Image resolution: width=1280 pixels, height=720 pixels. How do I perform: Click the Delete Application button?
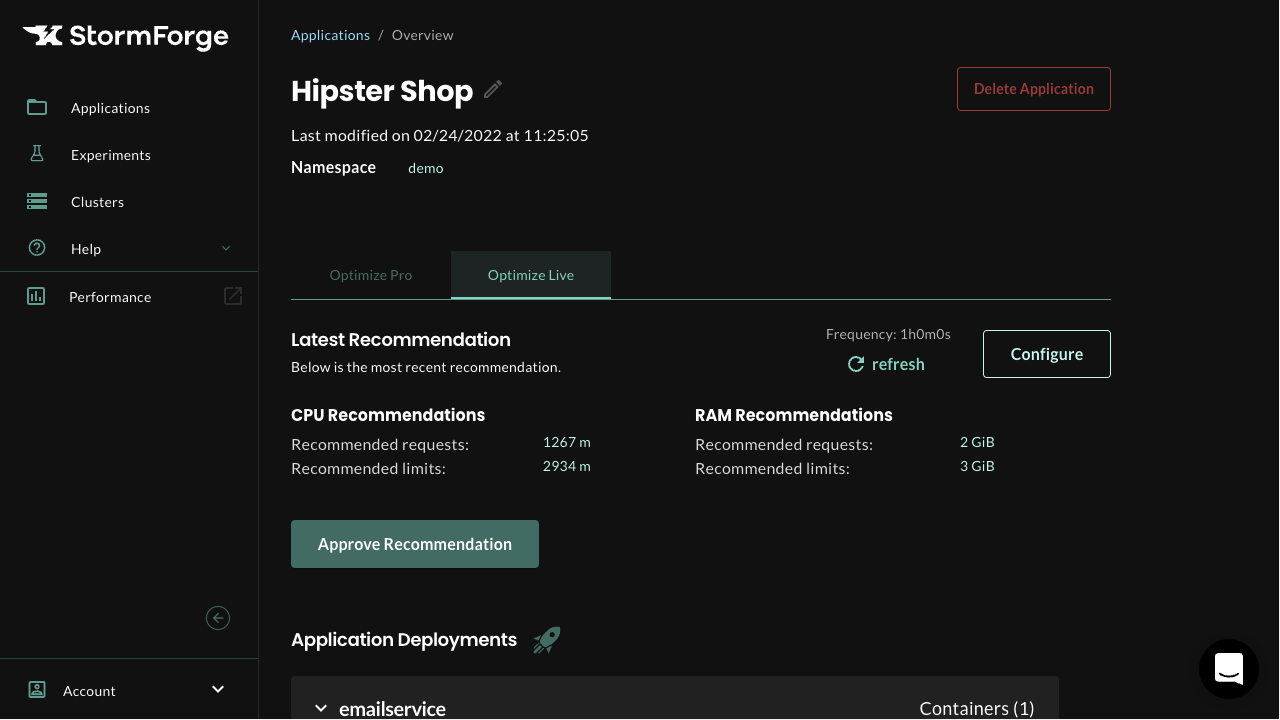pyautogui.click(x=1034, y=89)
